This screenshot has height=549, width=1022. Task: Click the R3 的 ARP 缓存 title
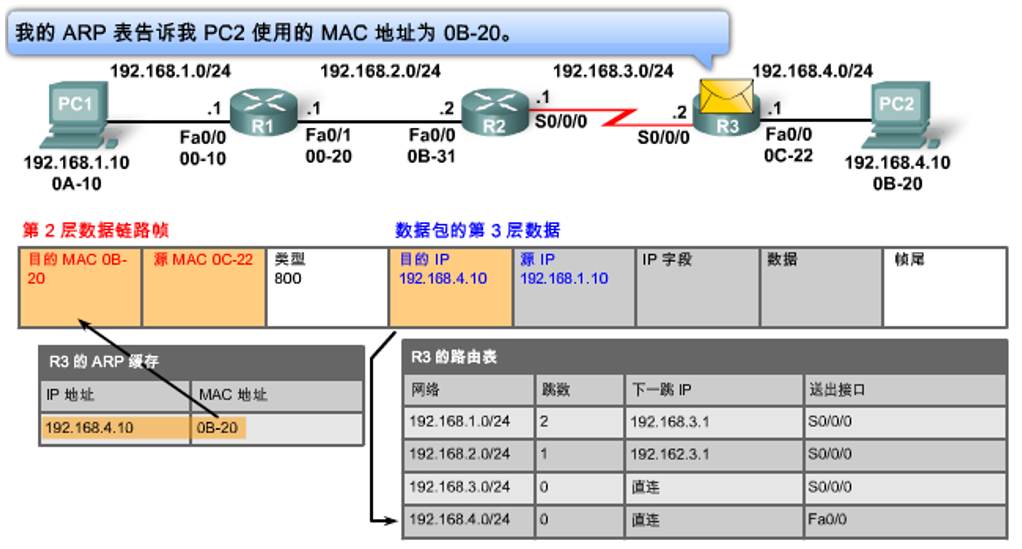pyautogui.click(x=104, y=361)
